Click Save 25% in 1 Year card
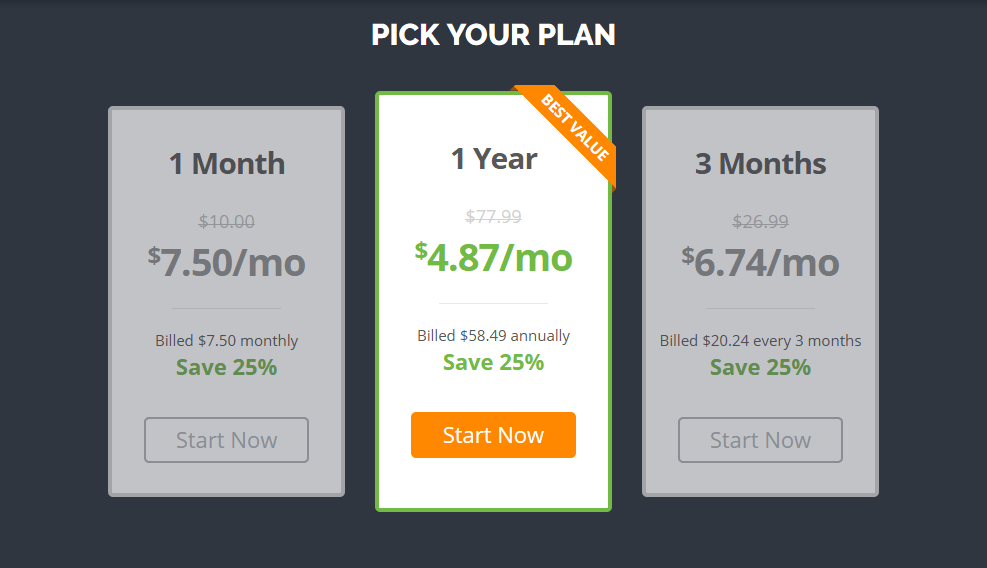The height and width of the screenshot is (568, 987). pyautogui.click(x=493, y=362)
